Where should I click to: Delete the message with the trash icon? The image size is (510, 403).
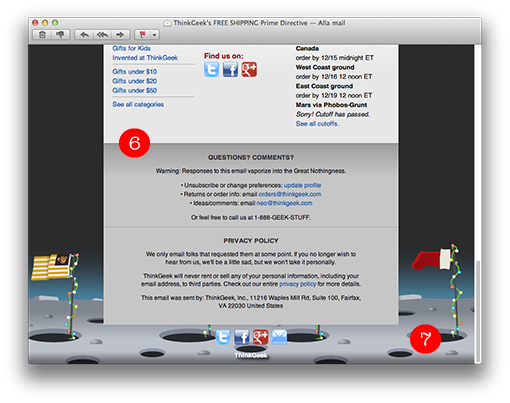pyautogui.click(x=42, y=35)
